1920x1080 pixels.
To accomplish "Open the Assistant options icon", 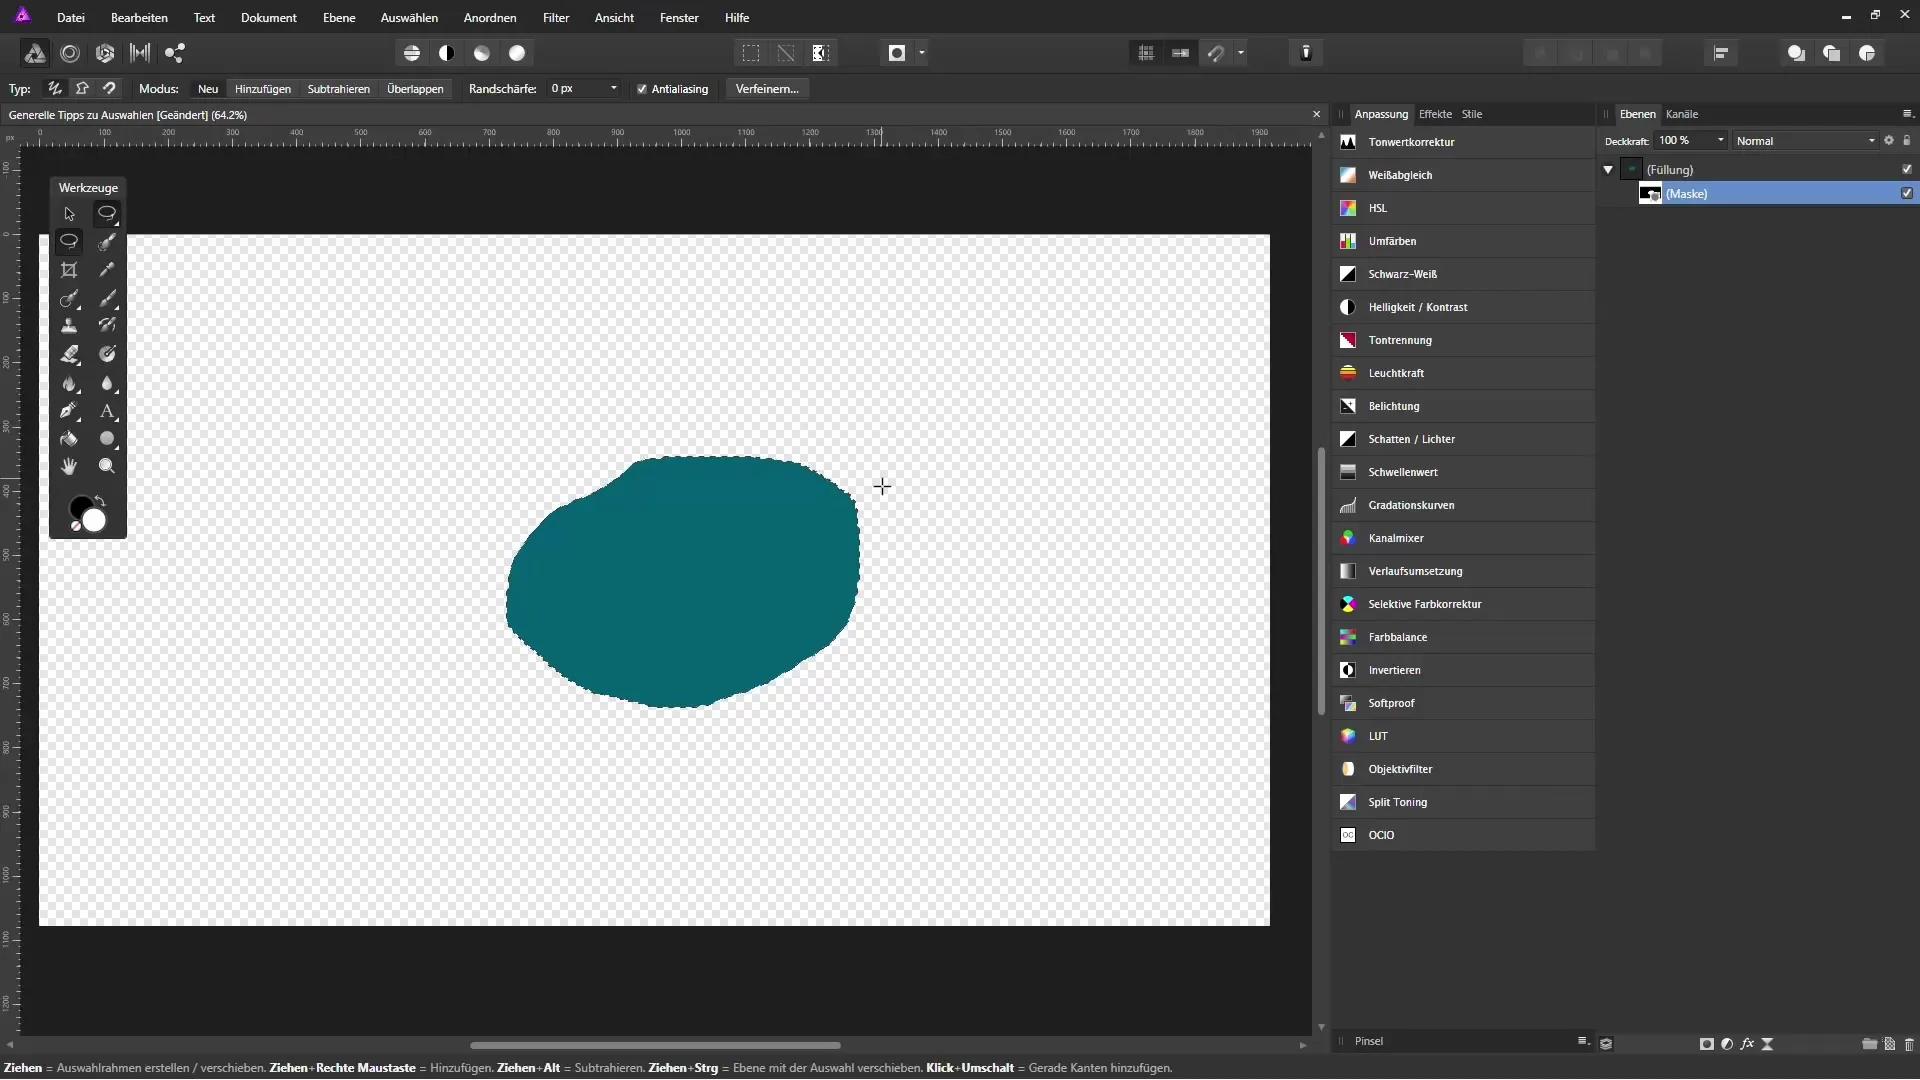I will pyautogui.click(x=1306, y=53).
